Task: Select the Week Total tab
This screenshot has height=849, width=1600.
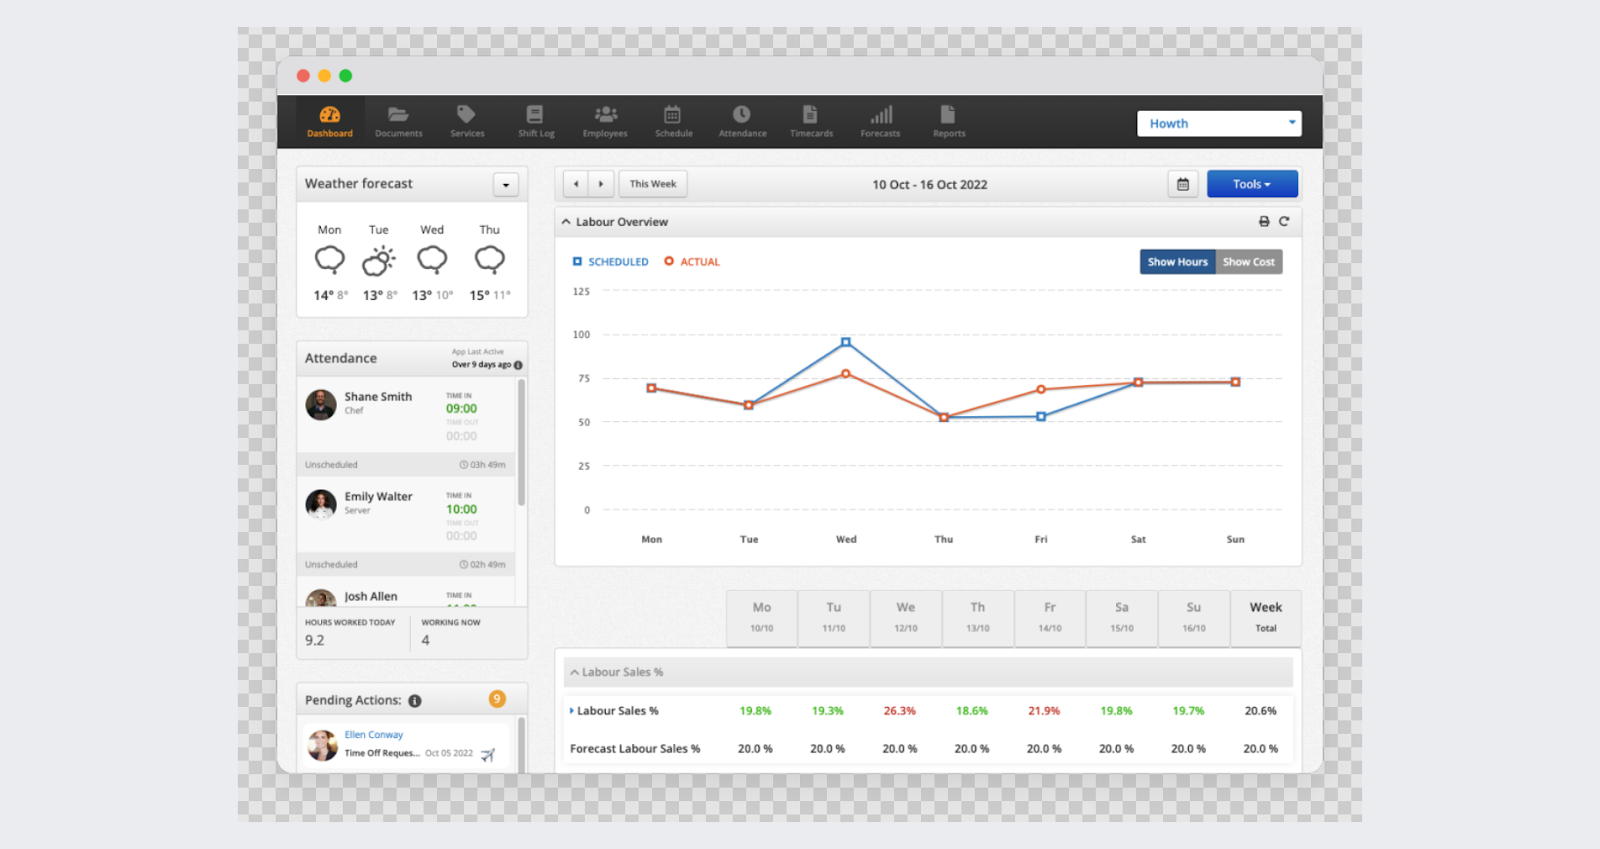Action: pos(1266,618)
